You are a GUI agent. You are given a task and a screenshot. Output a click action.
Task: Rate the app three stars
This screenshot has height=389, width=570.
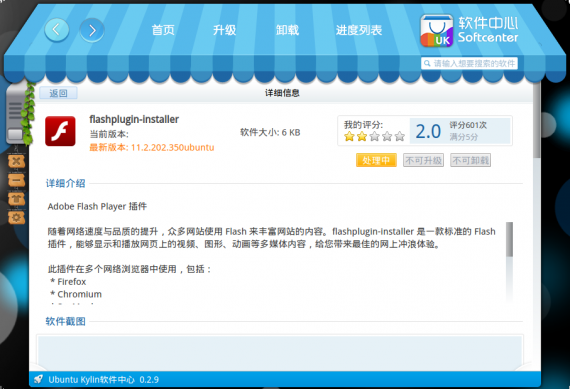point(374,137)
